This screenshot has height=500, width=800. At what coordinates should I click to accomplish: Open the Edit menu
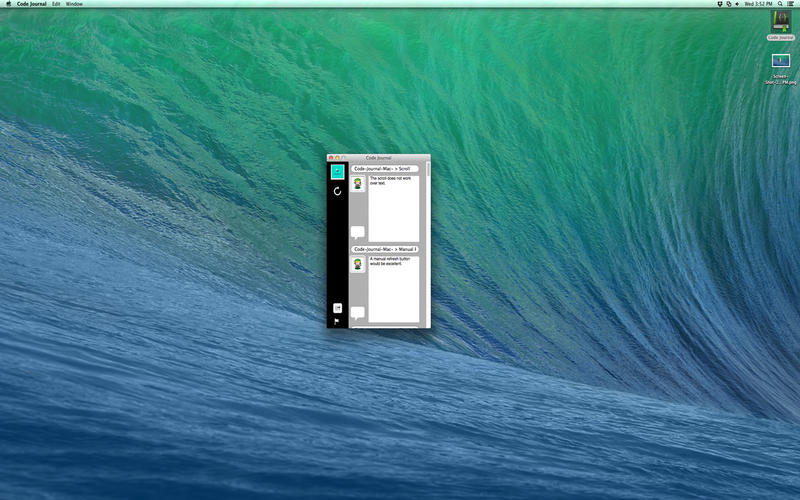(x=56, y=4)
